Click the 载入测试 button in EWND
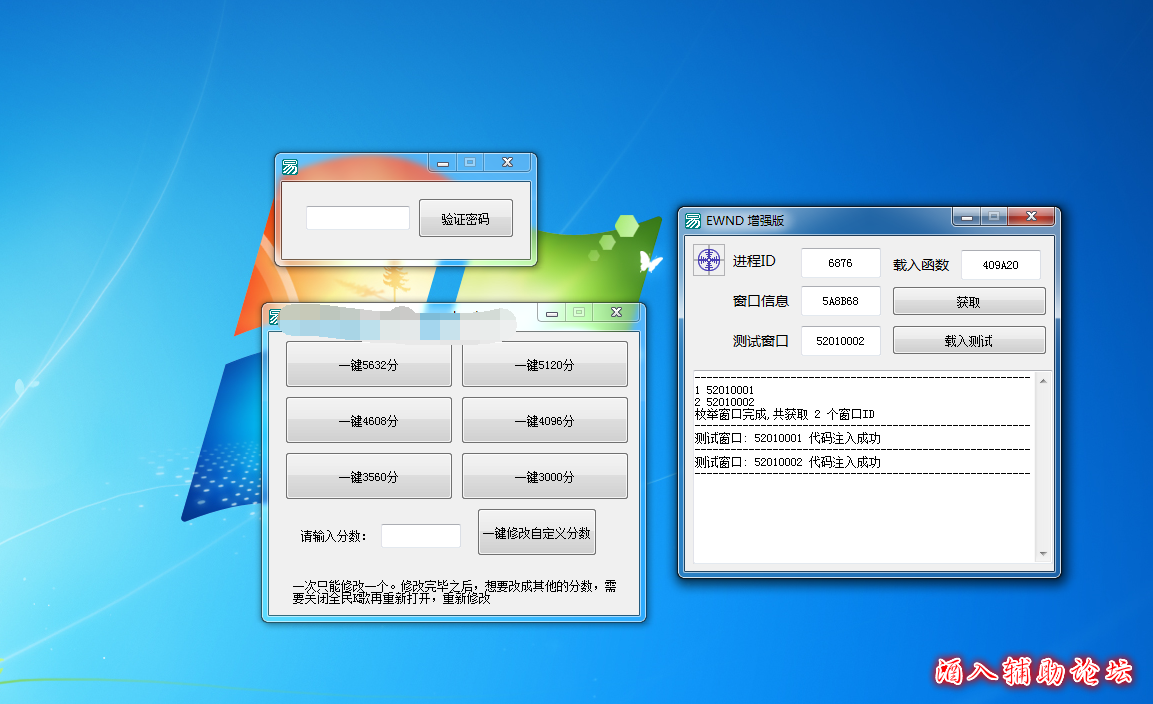Image resolution: width=1153 pixels, height=704 pixels. point(968,341)
